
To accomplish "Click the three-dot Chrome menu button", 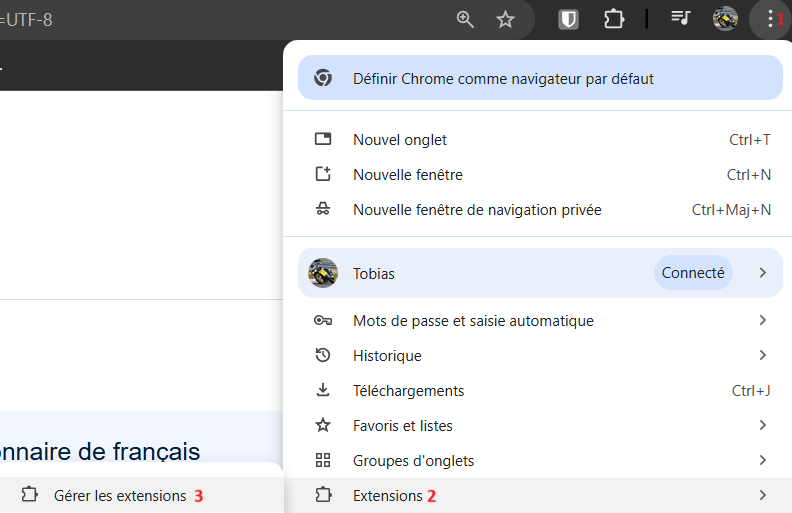I will tap(770, 19).
